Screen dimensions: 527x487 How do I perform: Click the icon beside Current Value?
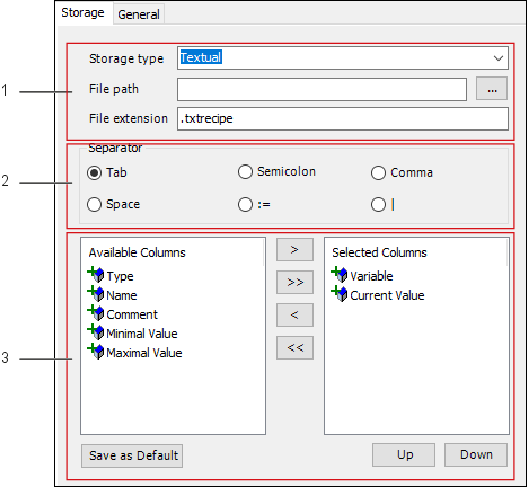pyautogui.click(x=339, y=294)
